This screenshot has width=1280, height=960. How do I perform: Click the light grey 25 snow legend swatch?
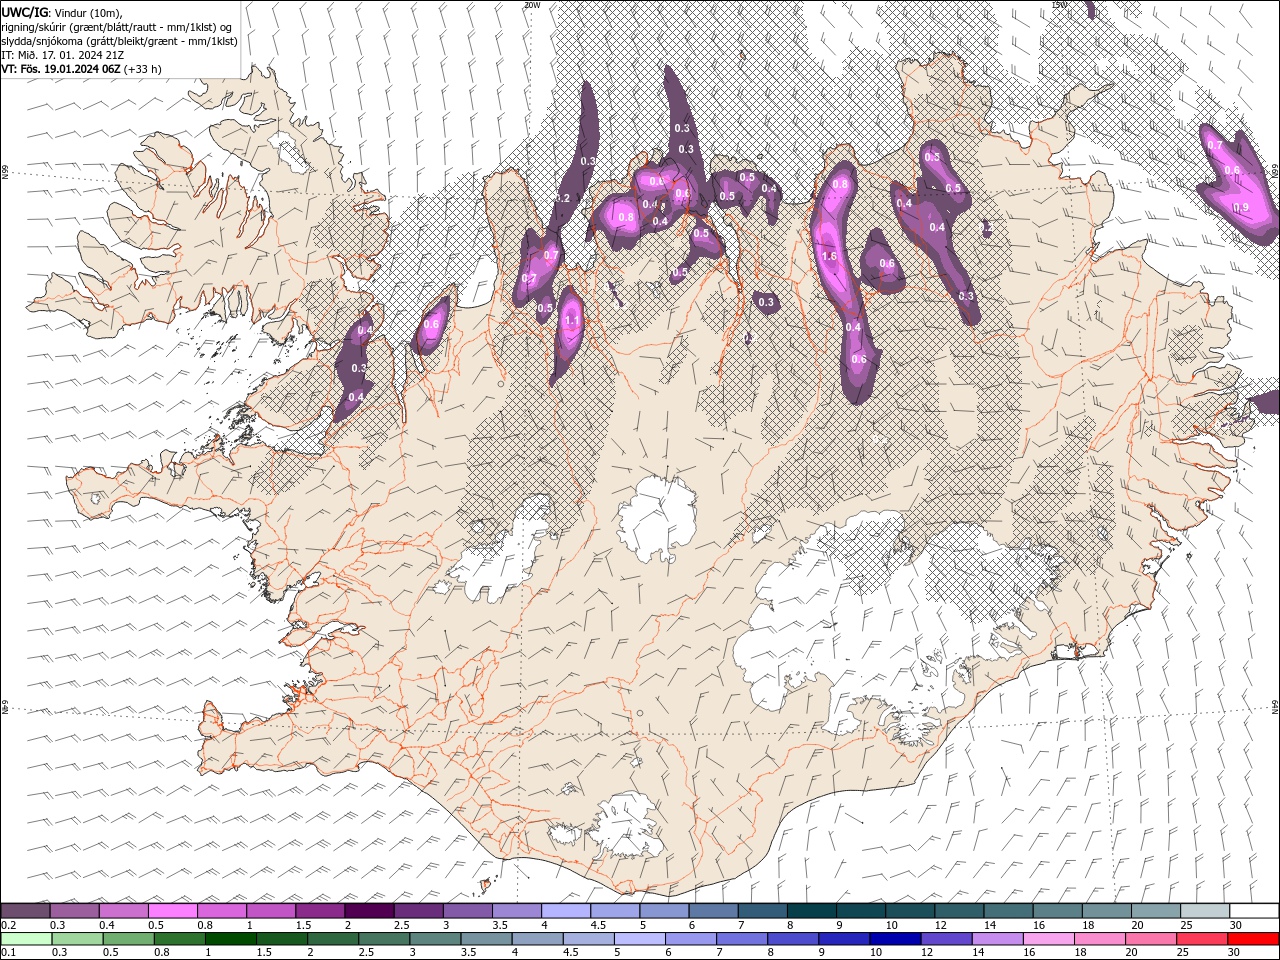coord(1206,911)
